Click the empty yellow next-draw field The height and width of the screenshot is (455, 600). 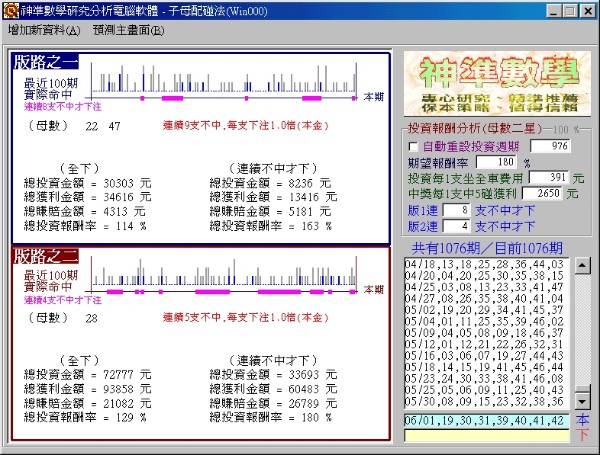pos(487,435)
